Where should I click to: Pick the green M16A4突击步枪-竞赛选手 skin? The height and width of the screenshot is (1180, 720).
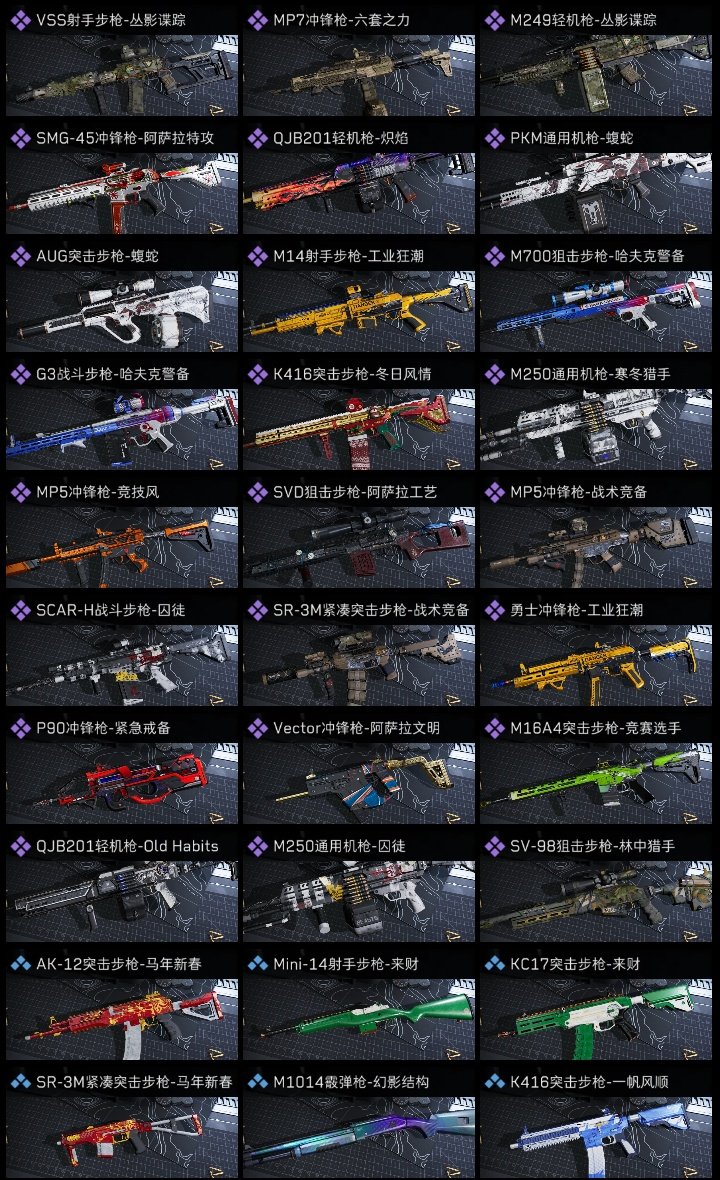(596, 783)
